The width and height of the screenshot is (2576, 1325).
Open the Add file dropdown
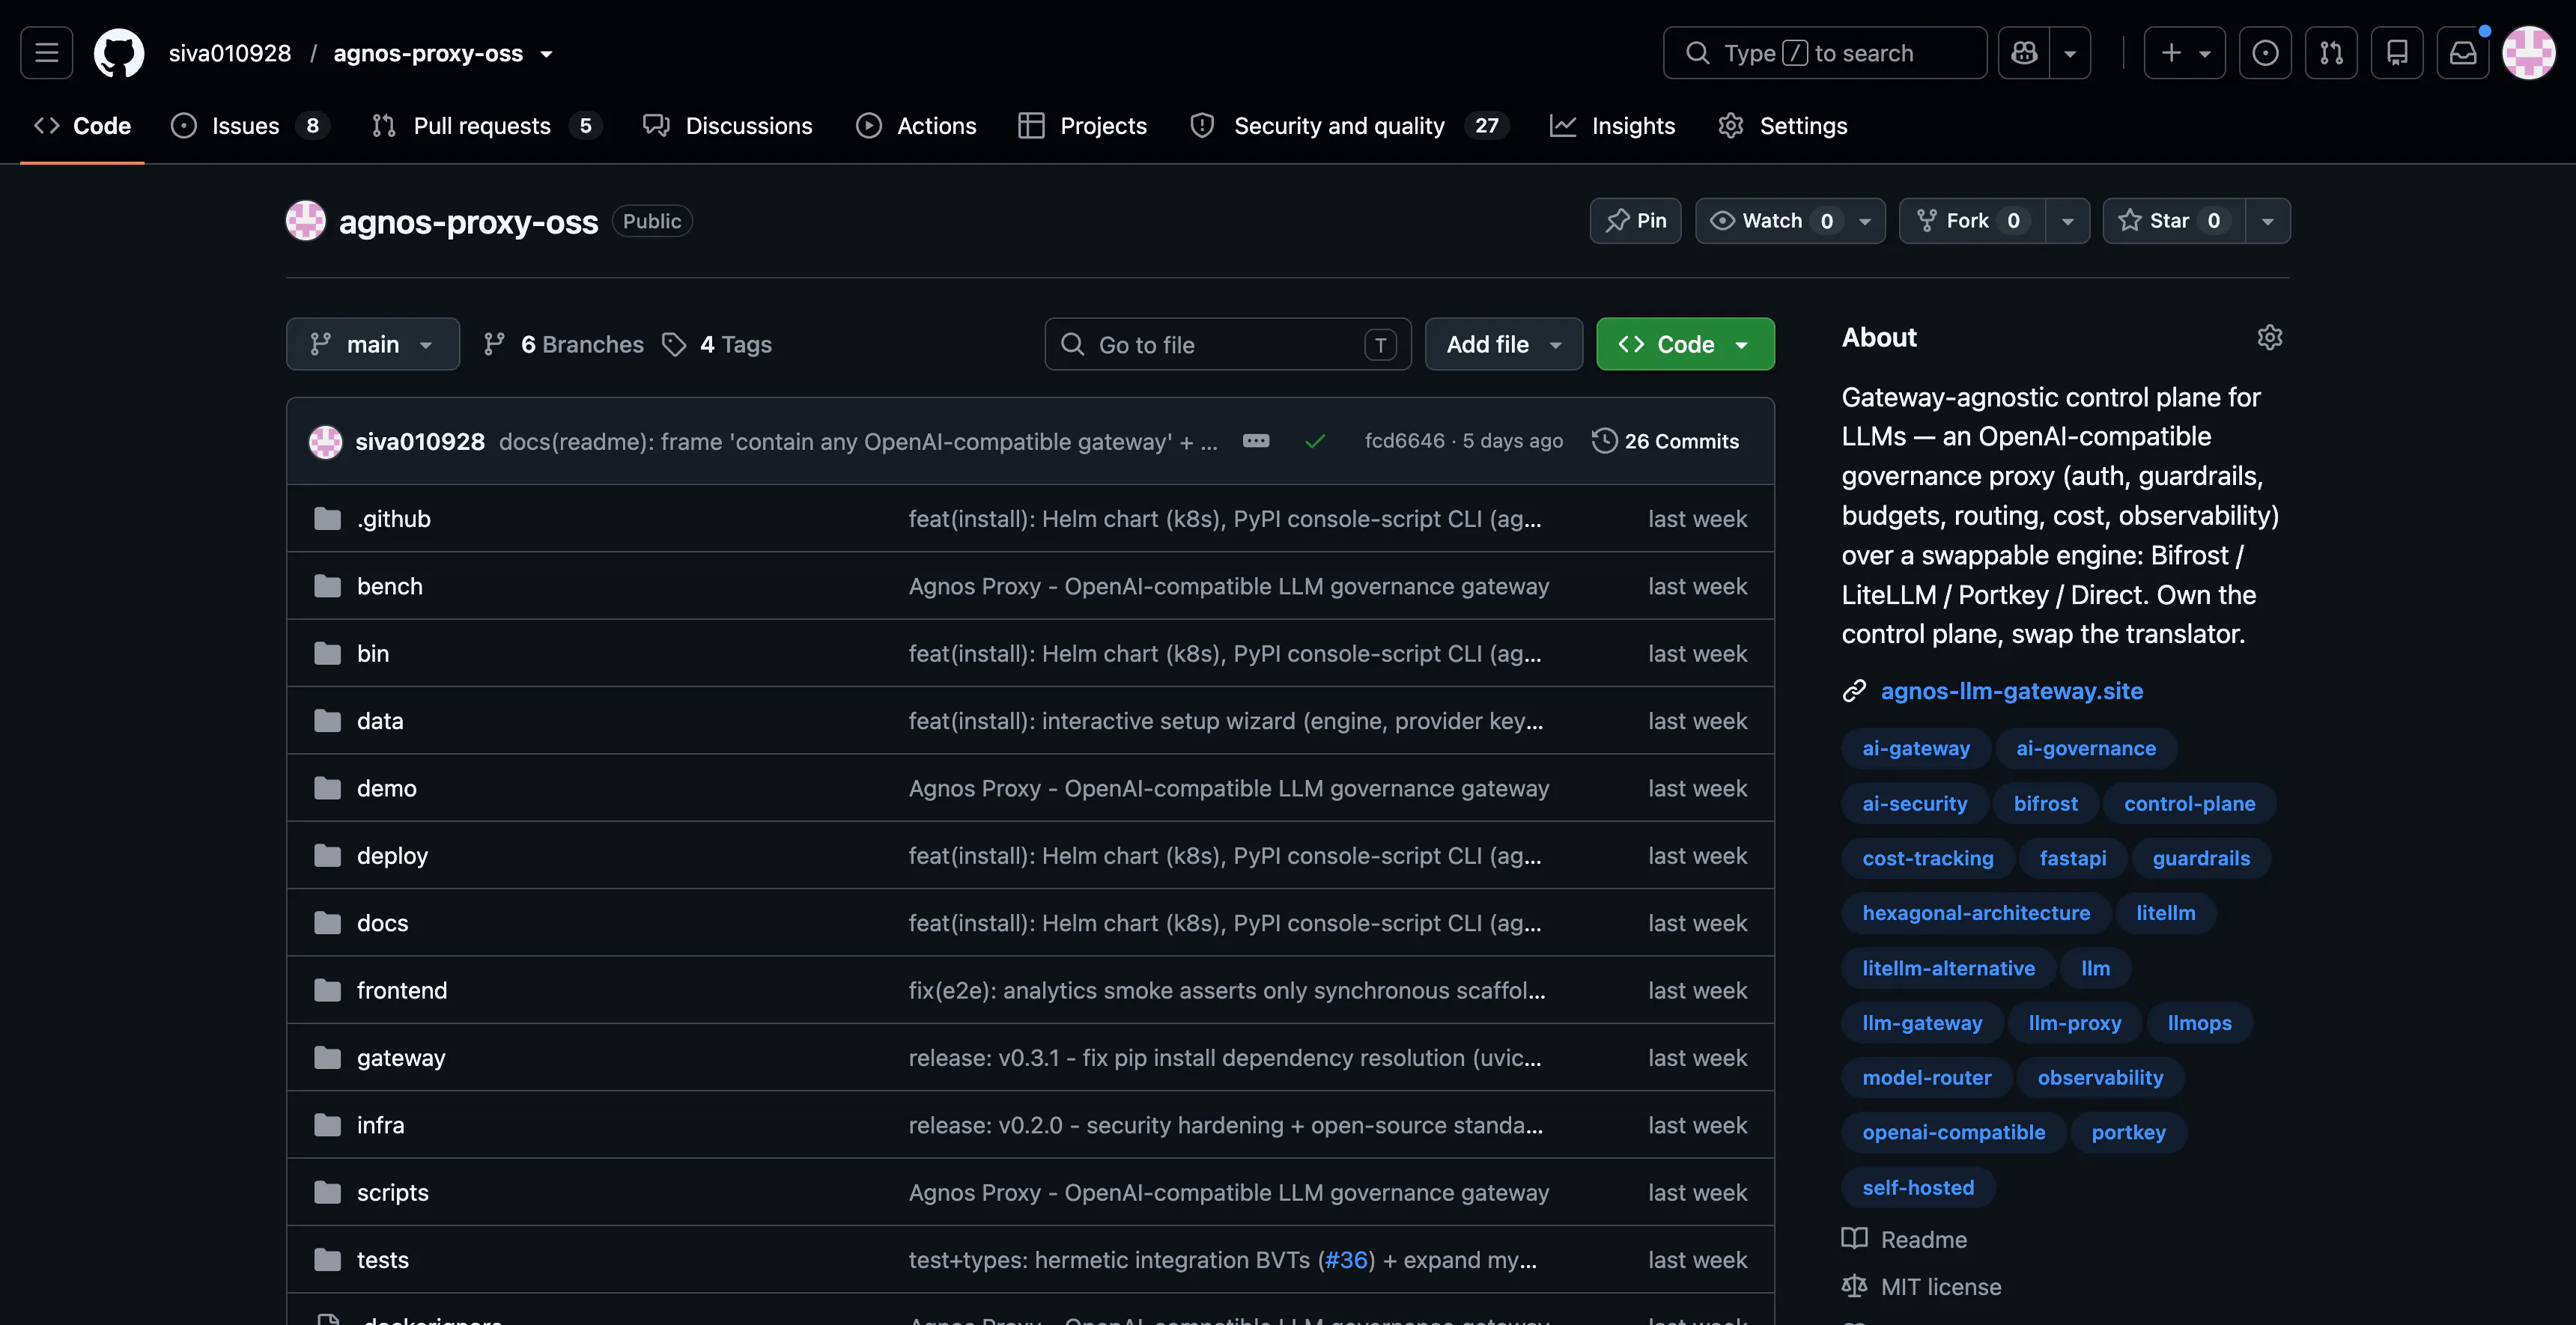1504,344
